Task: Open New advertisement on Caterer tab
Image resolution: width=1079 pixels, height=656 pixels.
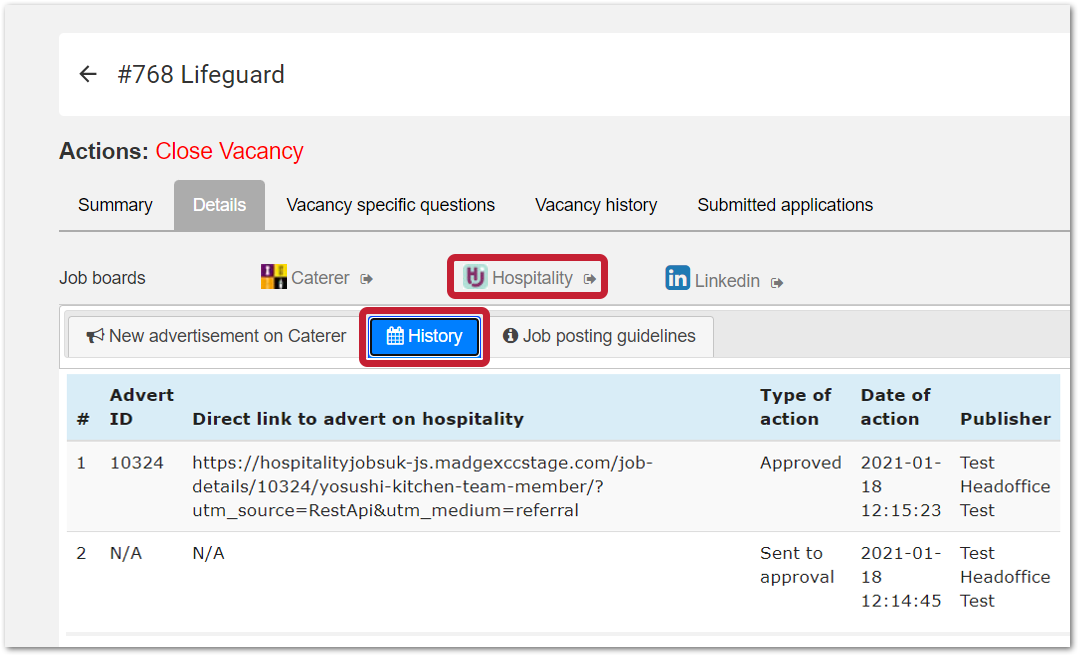Action: pos(217,336)
